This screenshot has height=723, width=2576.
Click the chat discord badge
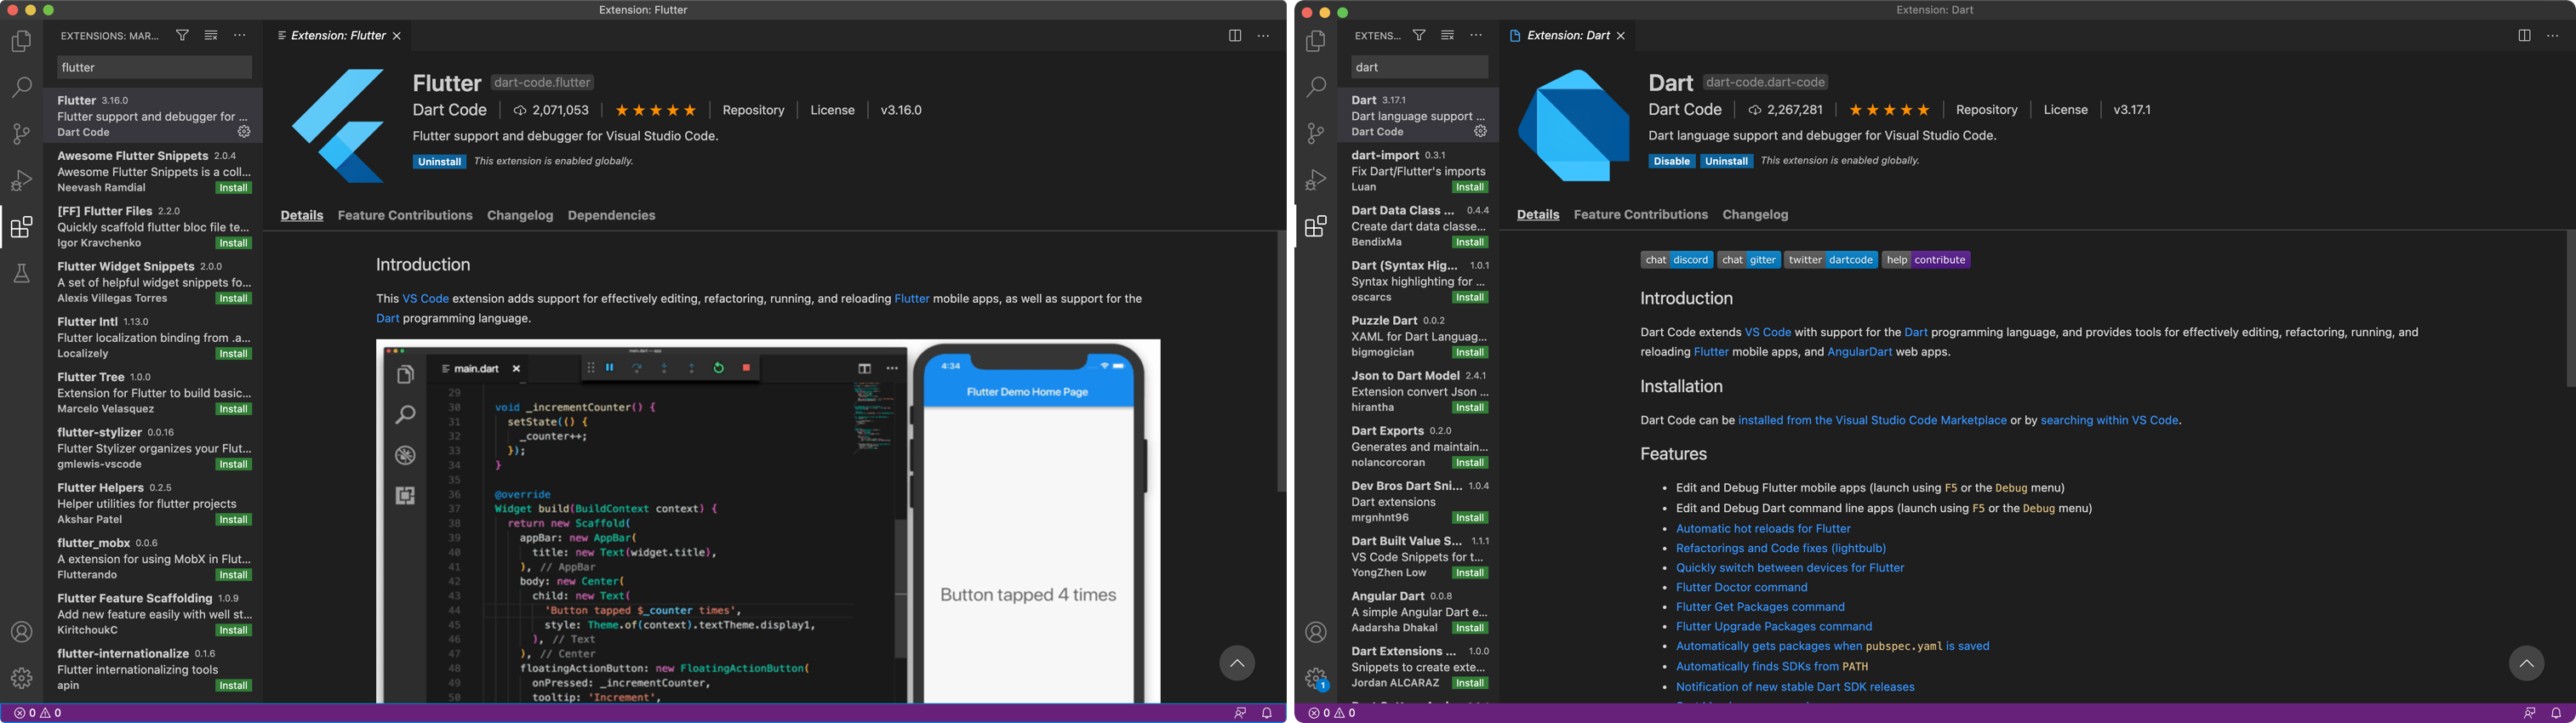[1677, 260]
